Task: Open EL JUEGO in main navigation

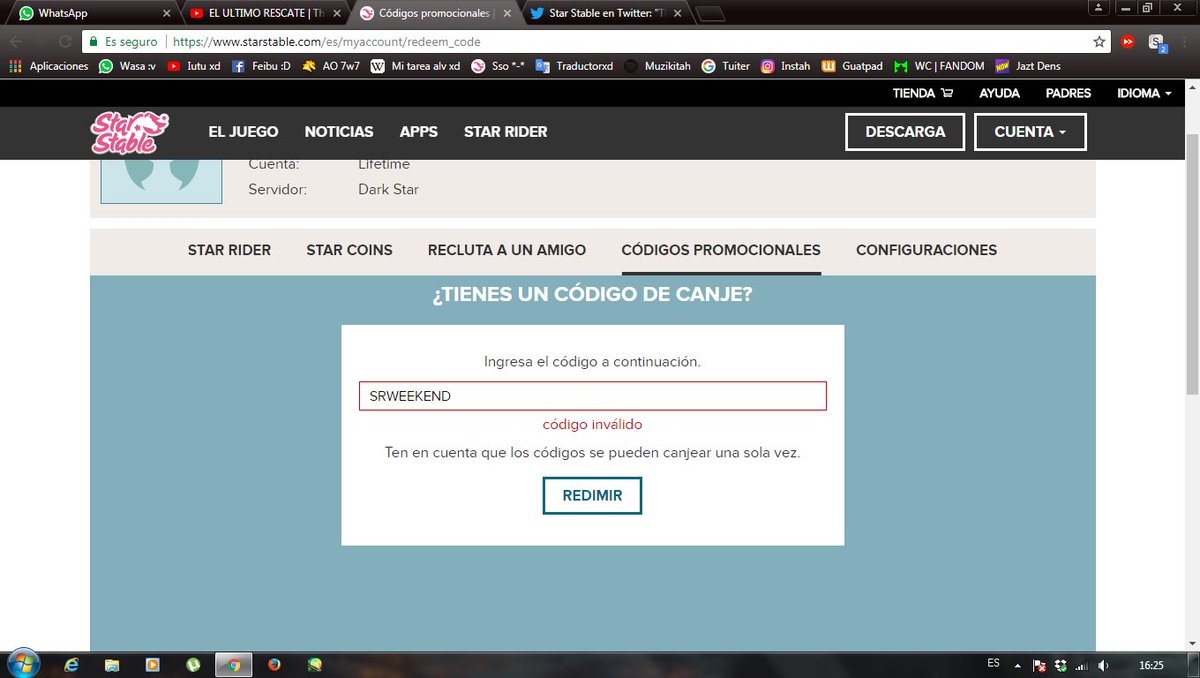Action: pos(243,132)
